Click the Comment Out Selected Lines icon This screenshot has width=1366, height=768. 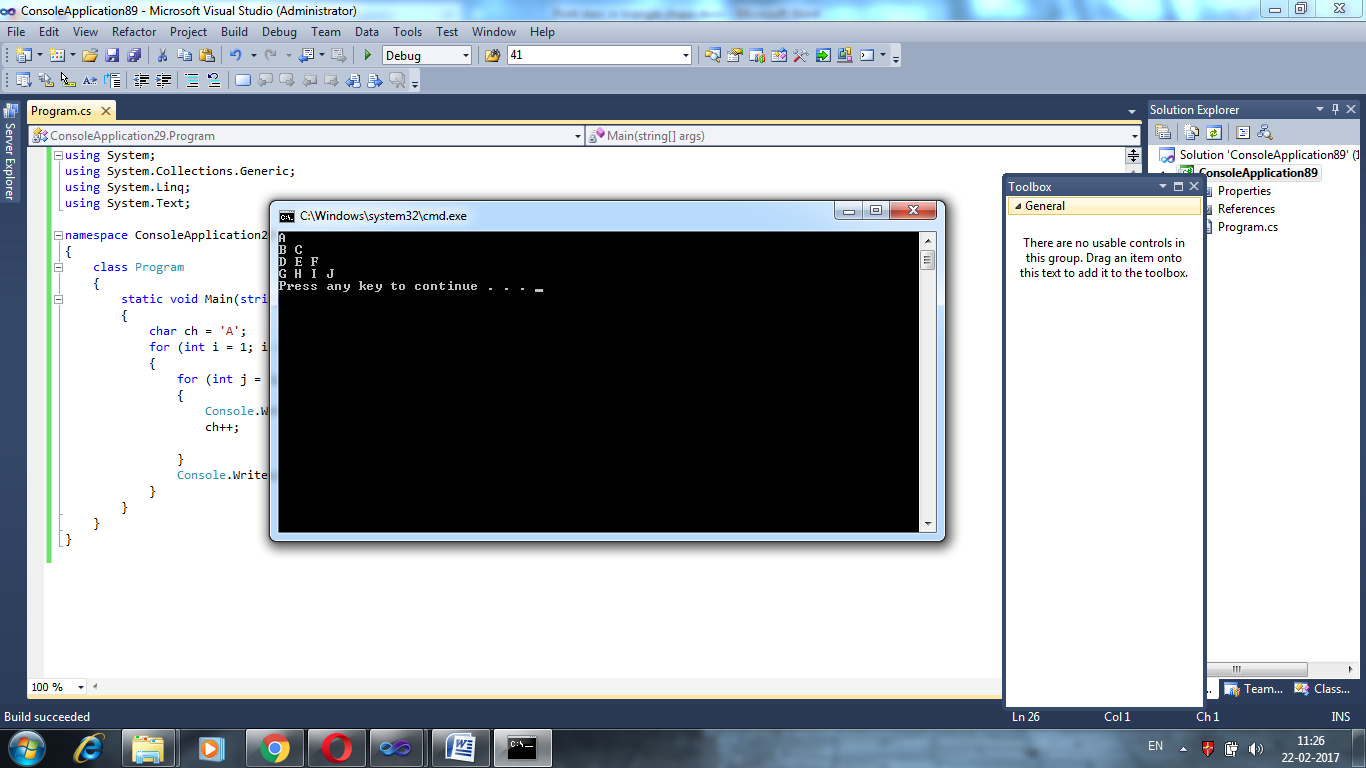point(190,80)
